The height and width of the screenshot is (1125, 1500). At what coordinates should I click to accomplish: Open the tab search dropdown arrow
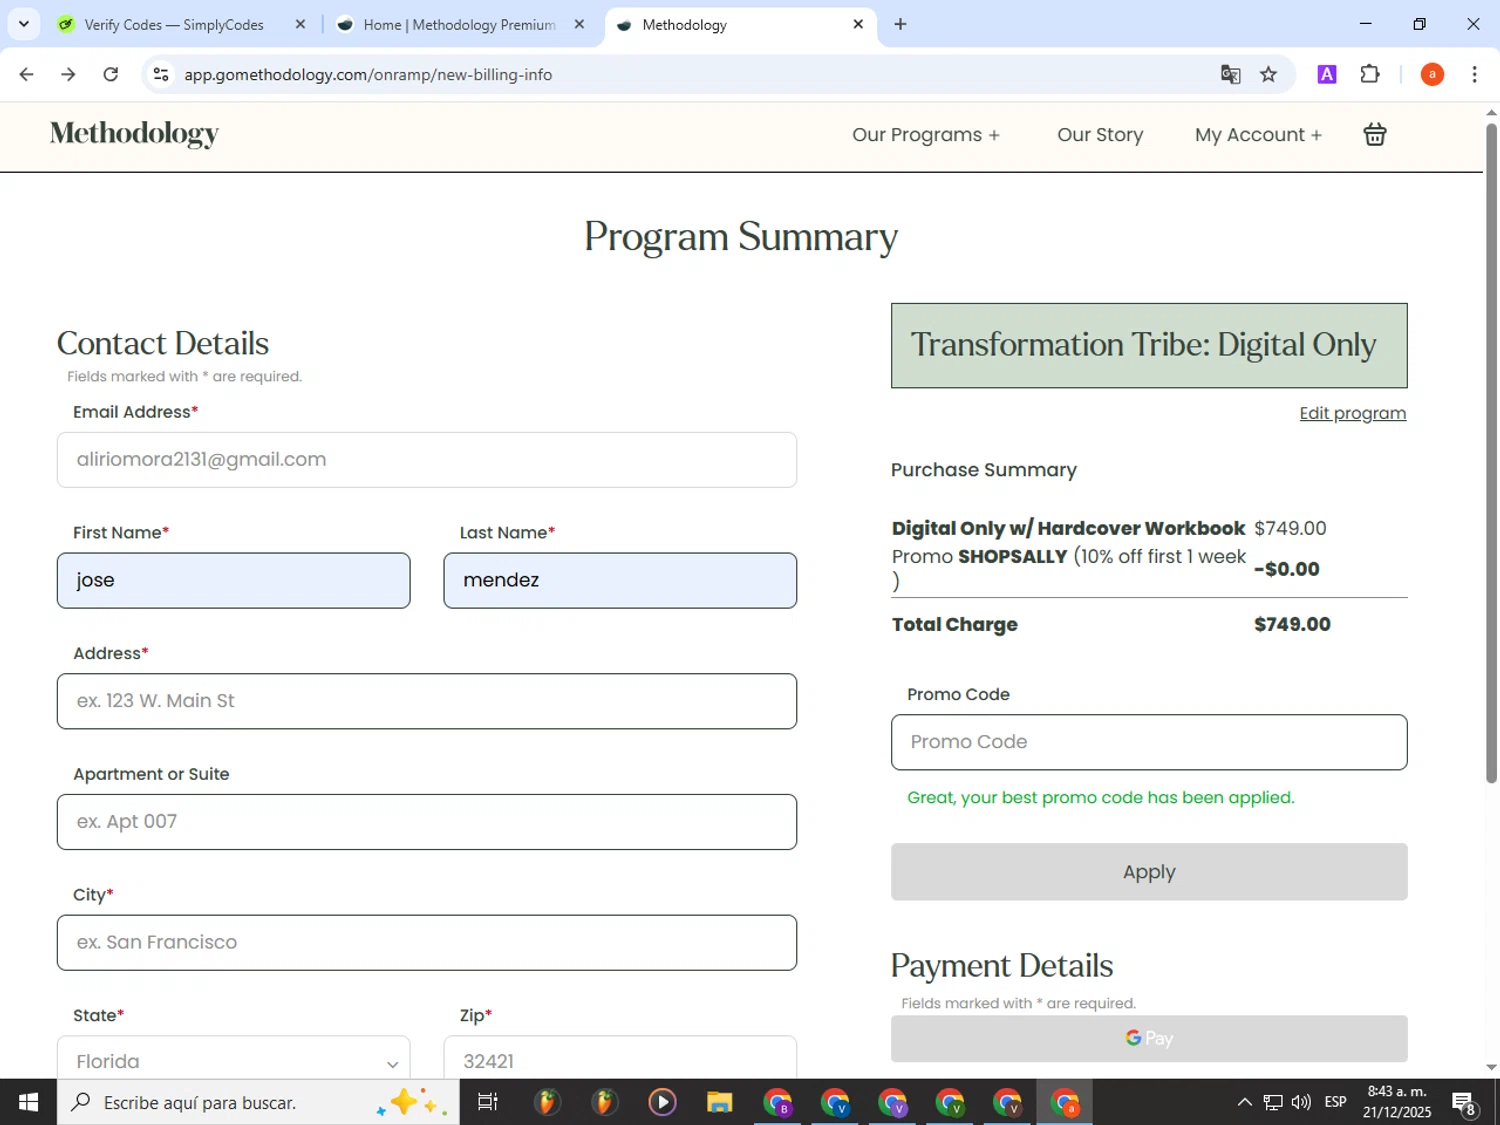point(24,24)
